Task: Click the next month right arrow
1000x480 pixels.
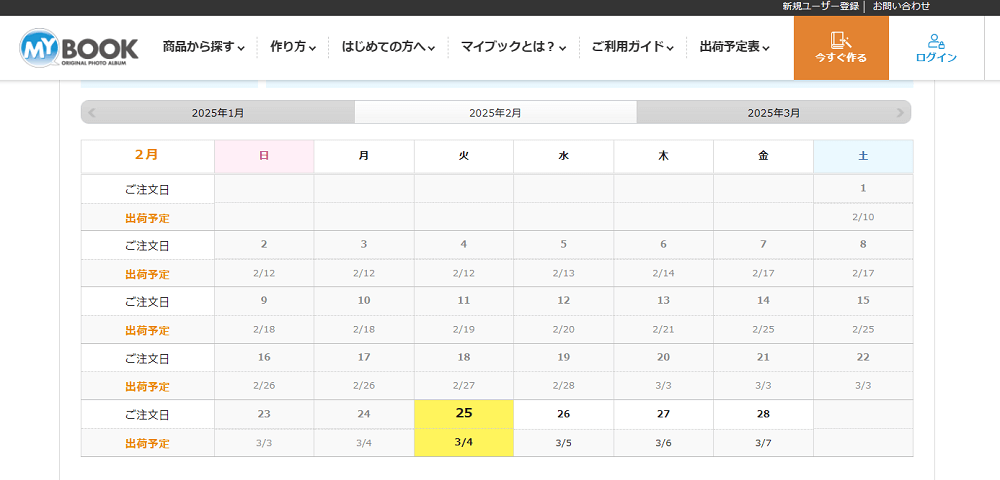Action: click(x=900, y=113)
